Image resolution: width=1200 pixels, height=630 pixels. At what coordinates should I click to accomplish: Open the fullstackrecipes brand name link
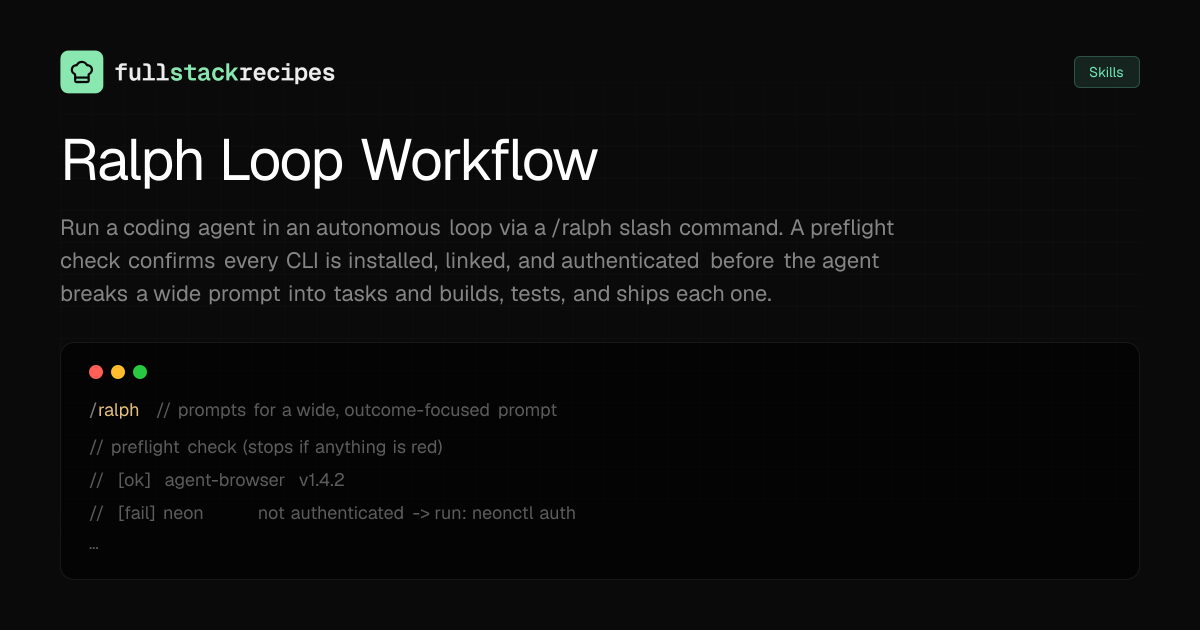click(225, 73)
